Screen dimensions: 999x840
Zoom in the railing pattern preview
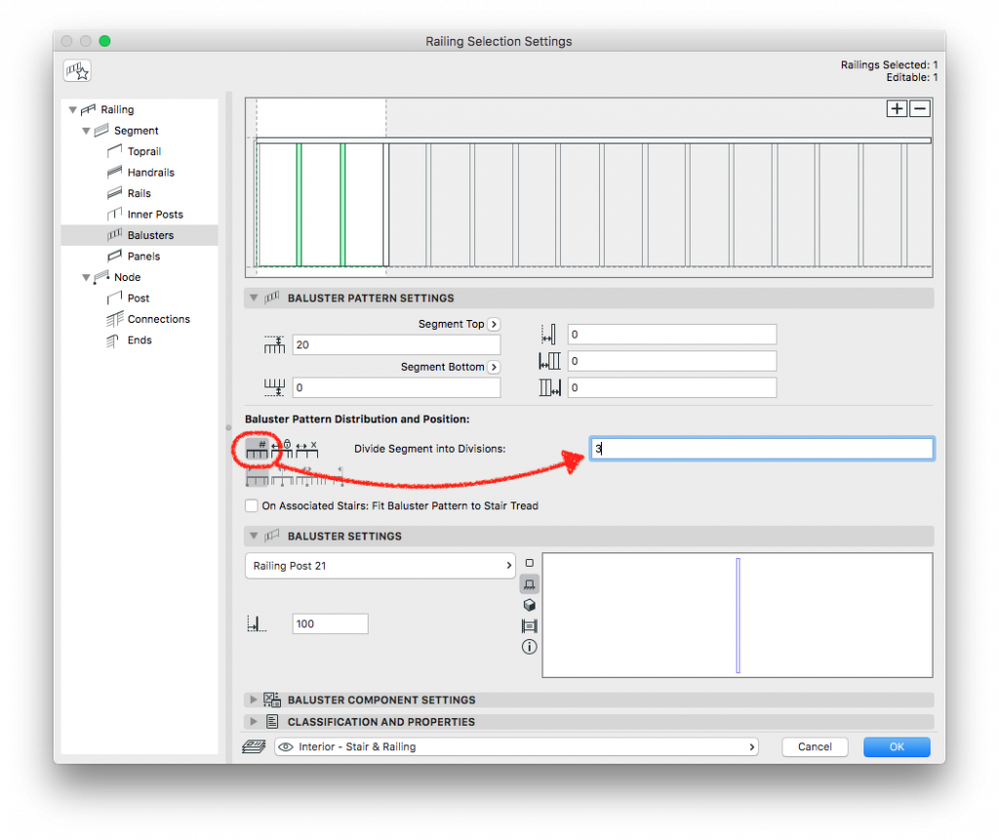896,108
